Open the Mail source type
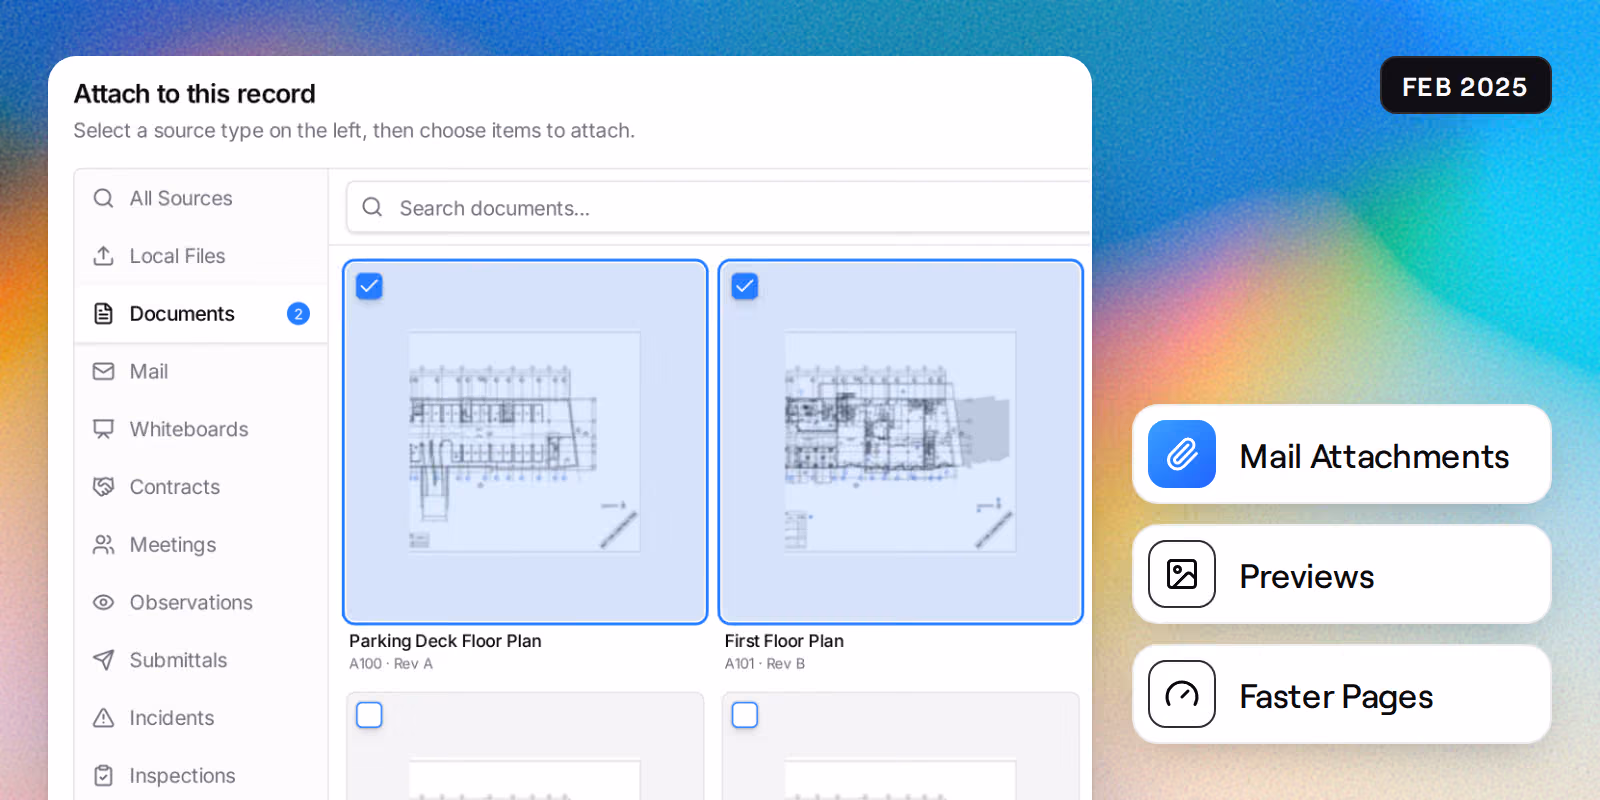This screenshot has height=800, width=1600. pyautogui.click(x=201, y=371)
